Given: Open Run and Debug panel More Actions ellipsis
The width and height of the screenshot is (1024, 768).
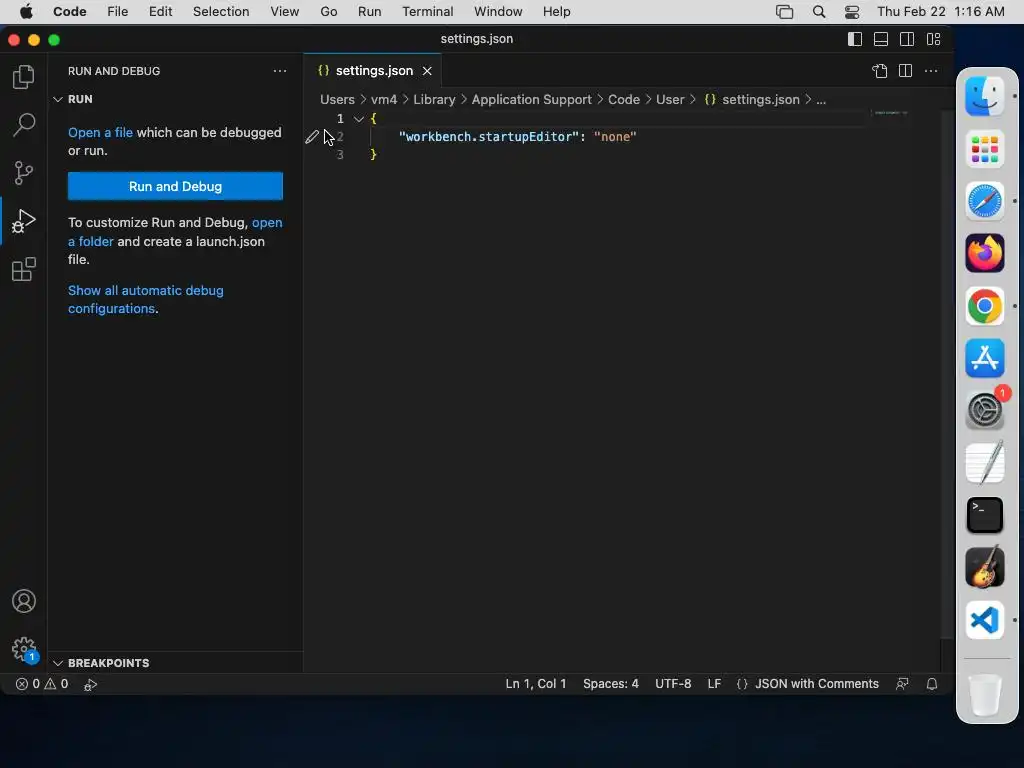Looking at the screenshot, I should click(x=280, y=71).
